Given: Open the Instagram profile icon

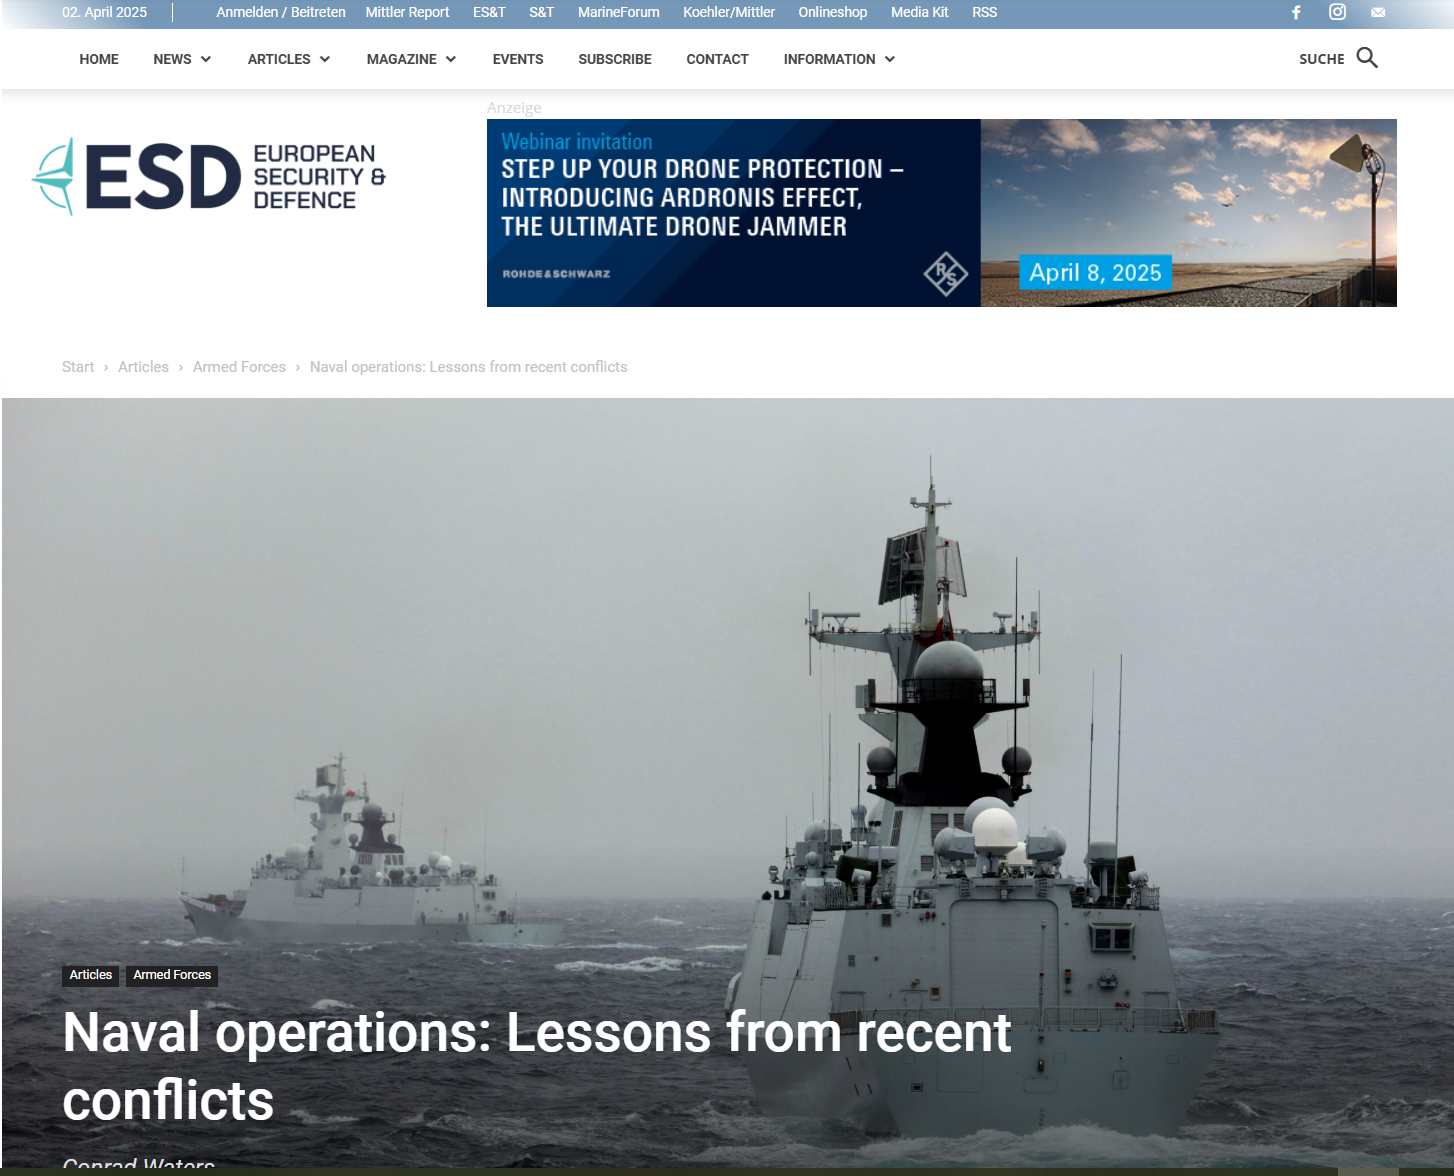Looking at the screenshot, I should 1337,12.
